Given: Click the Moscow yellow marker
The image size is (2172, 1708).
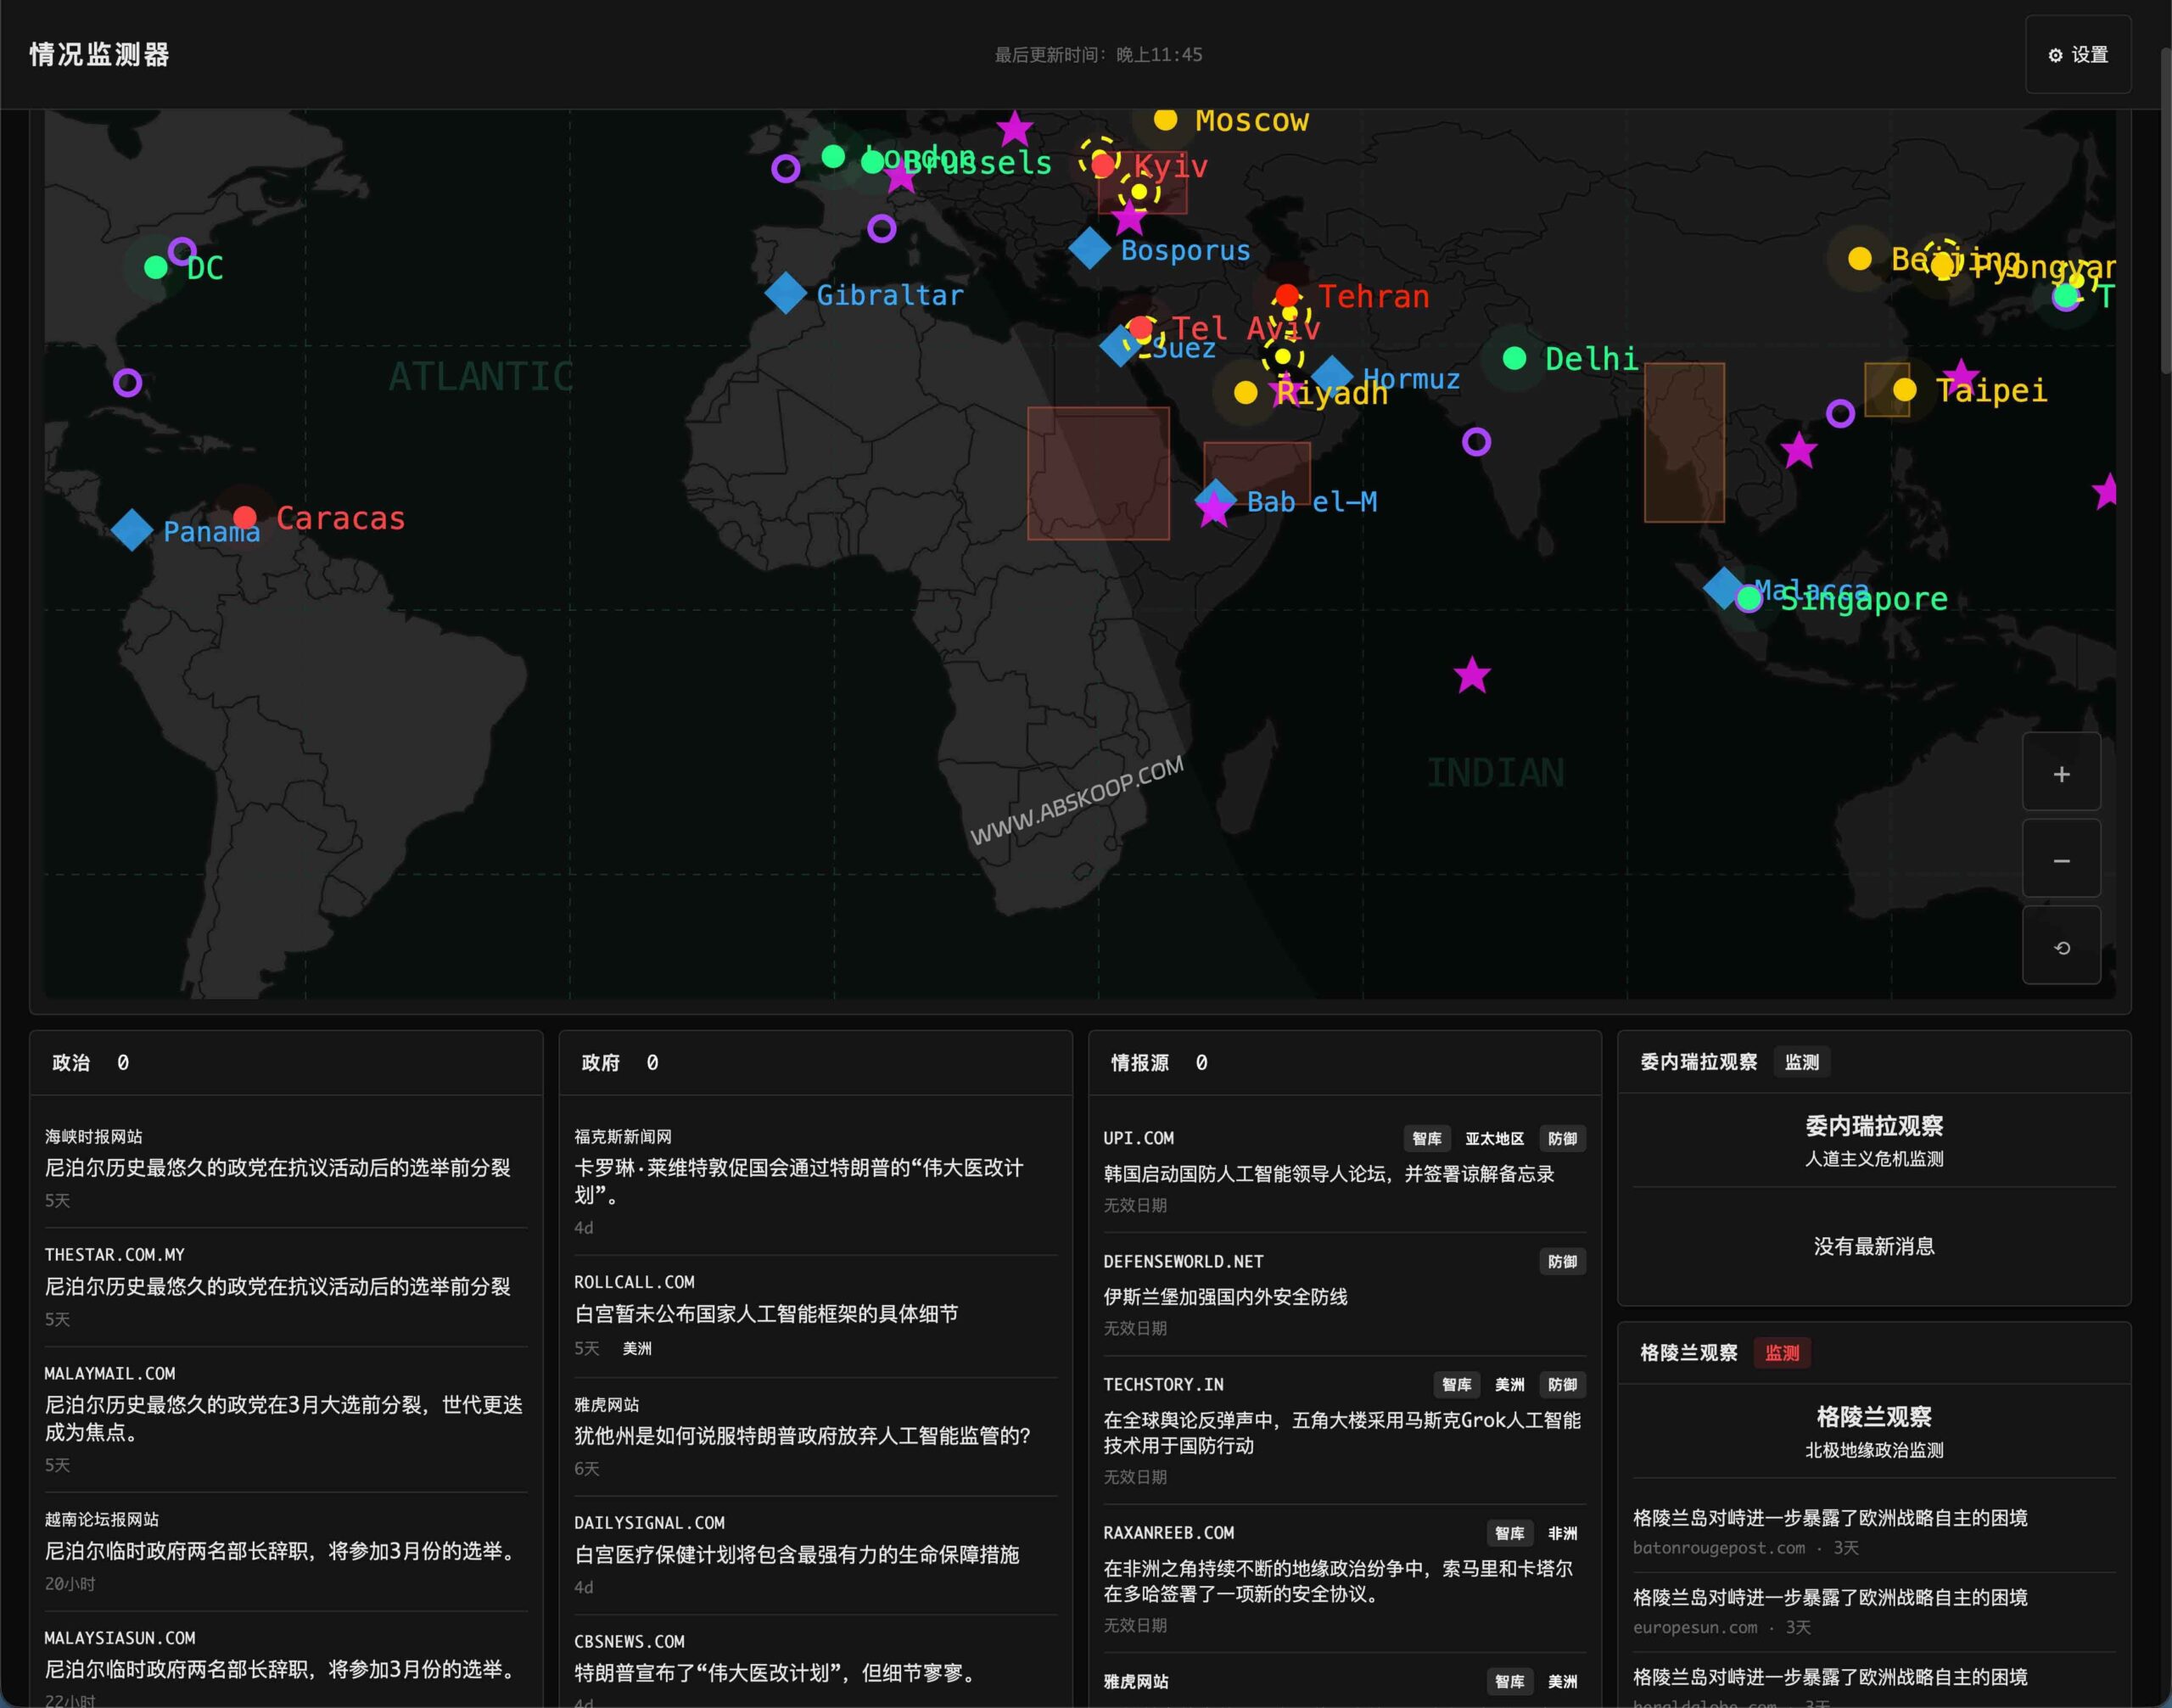Looking at the screenshot, I should coord(1164,120).
